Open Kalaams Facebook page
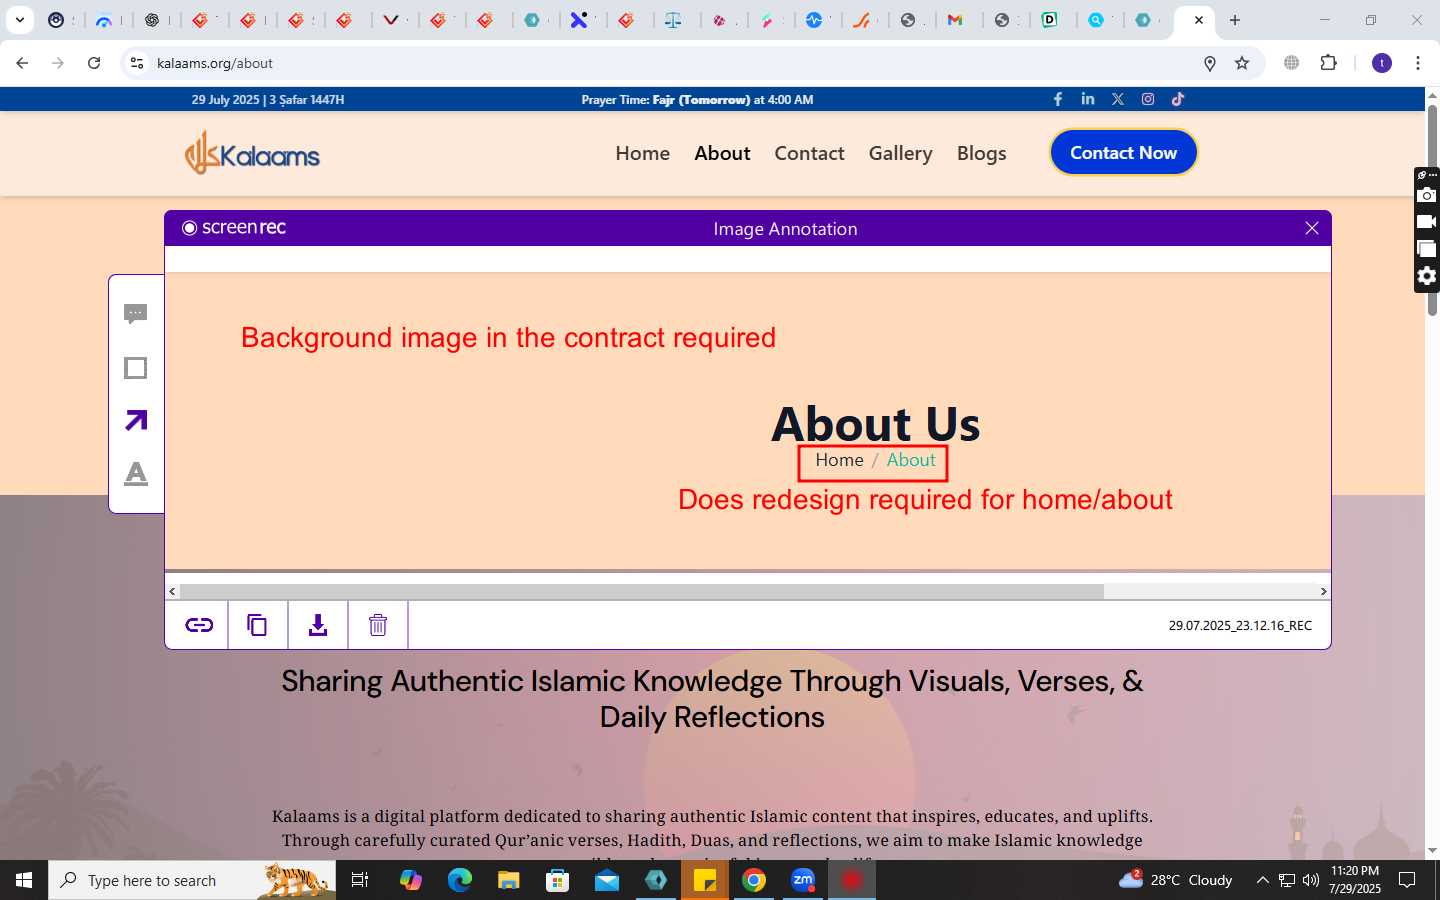The height and width of the screenshot is (900, 1440). click(1058, 99)
